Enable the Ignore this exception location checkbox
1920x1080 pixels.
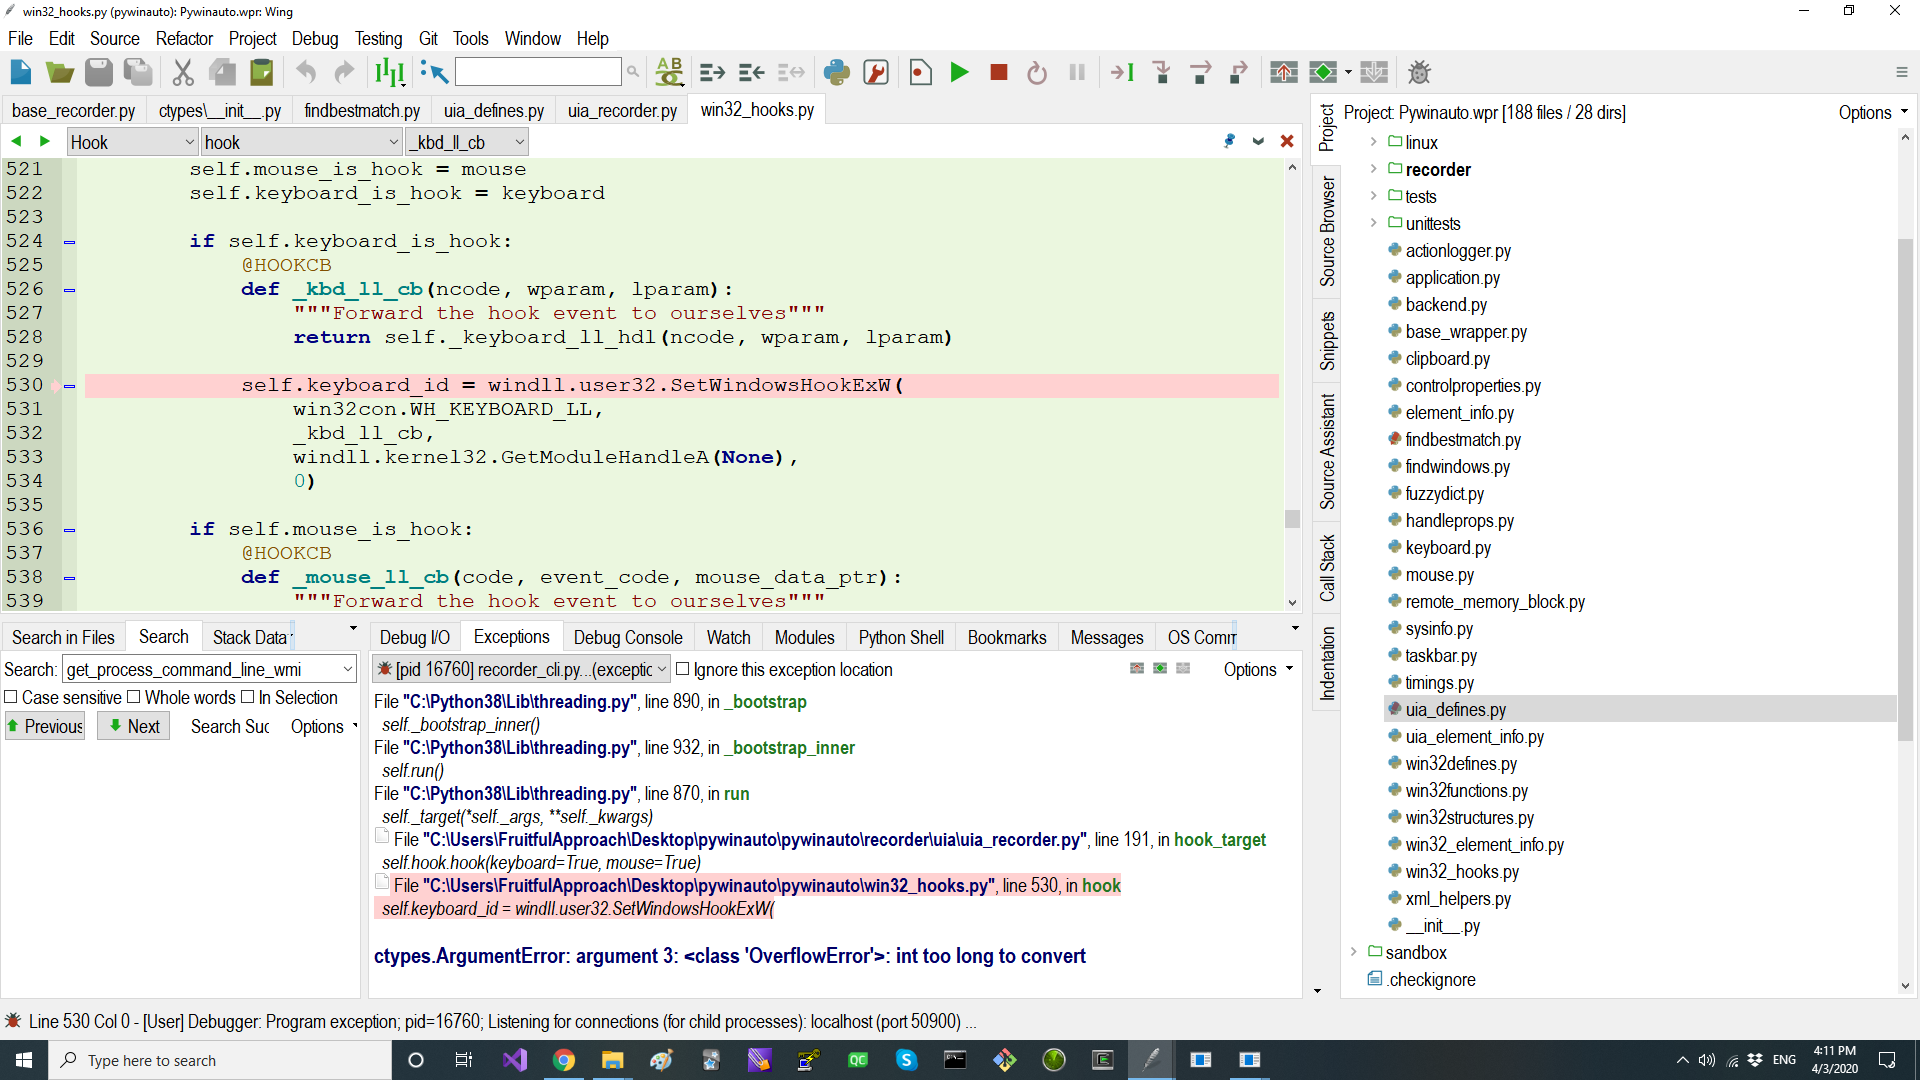coord(683,669)
